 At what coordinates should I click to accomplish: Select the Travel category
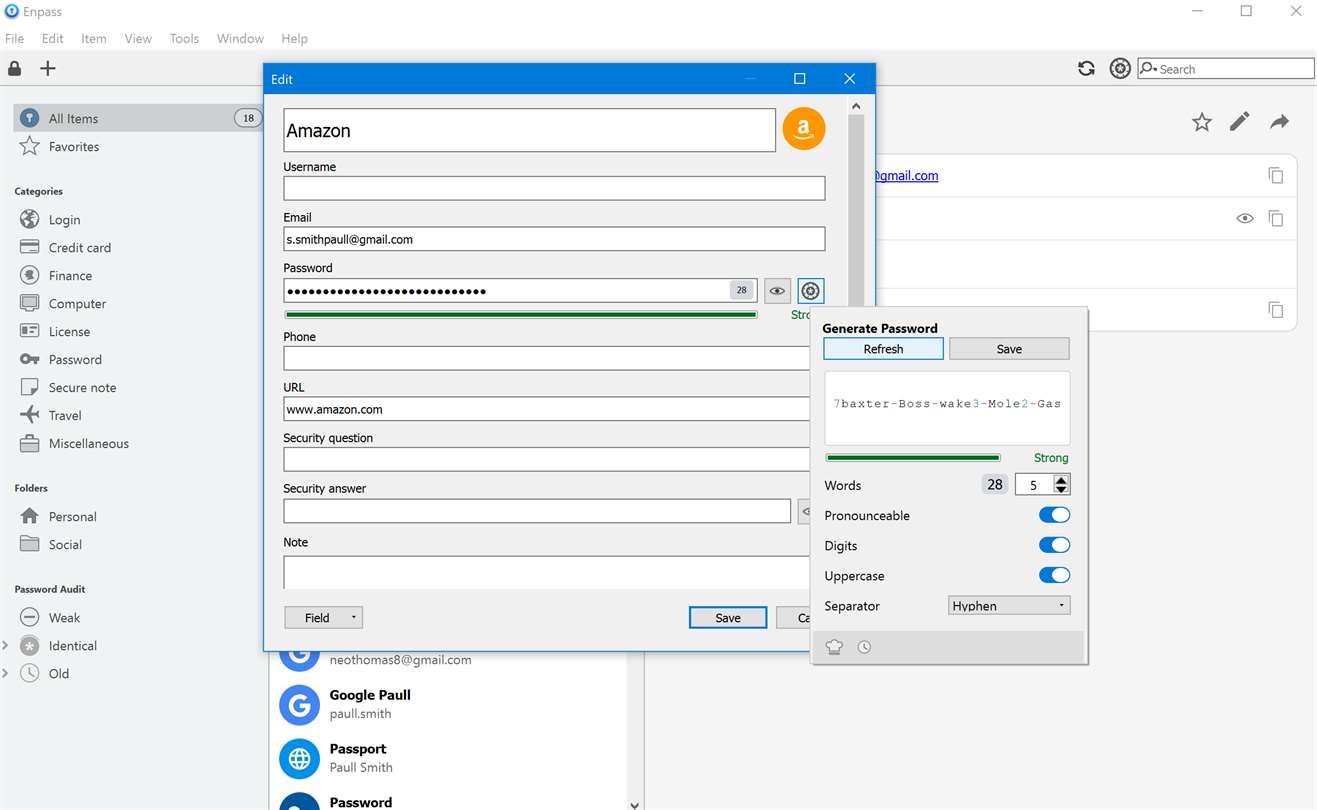coord(65,416)
